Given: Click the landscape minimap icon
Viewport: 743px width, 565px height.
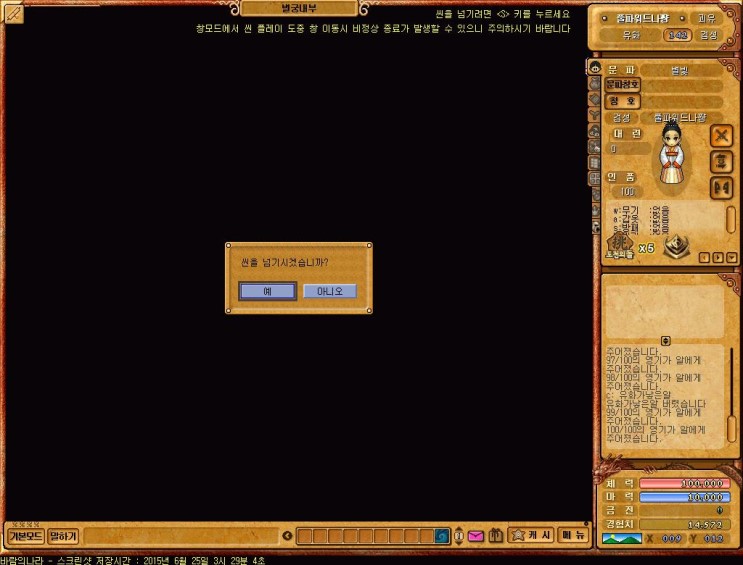Looking at the screenshot, I should [621, 540].
